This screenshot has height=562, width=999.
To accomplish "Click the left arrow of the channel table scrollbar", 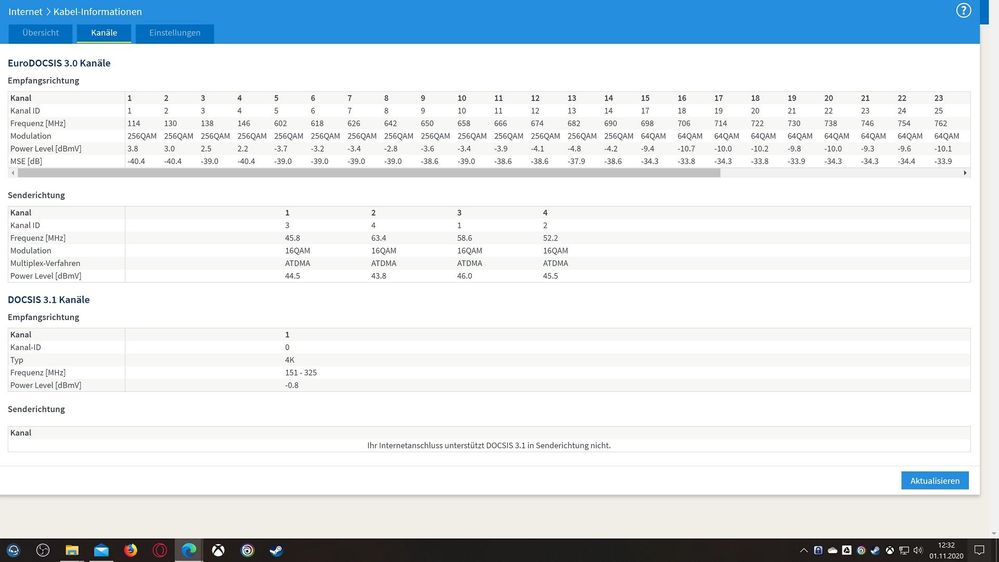I will (13, 173).
